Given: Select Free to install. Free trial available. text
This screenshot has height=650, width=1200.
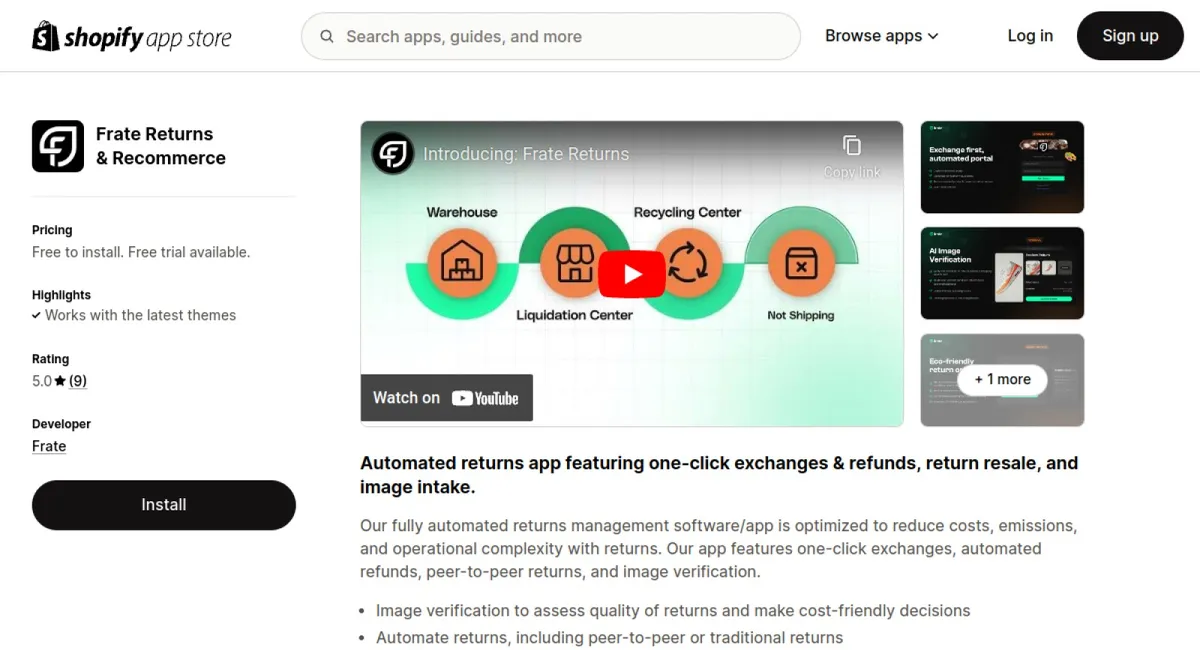Looking at the screenshot, I should click(141, 252).
